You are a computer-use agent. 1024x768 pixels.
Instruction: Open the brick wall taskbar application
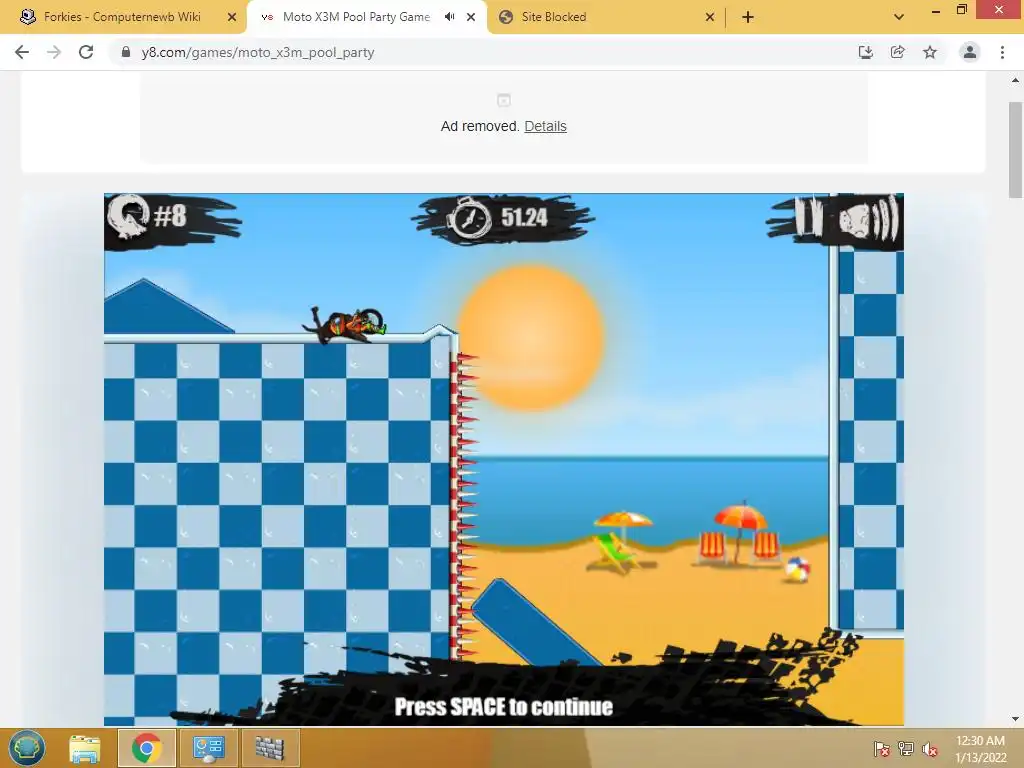click(270, 748)
